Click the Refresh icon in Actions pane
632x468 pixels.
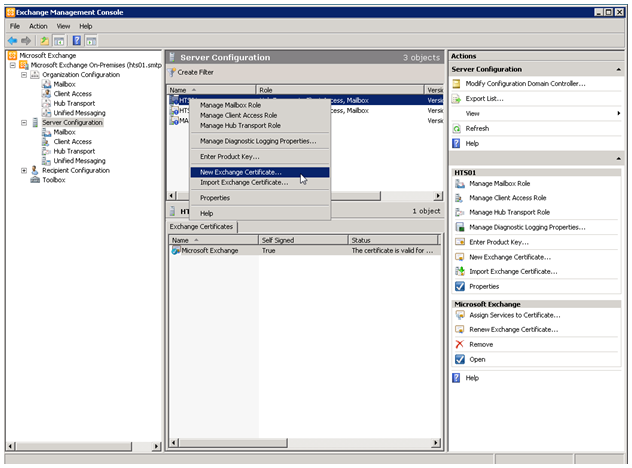(x=456, y=129)
